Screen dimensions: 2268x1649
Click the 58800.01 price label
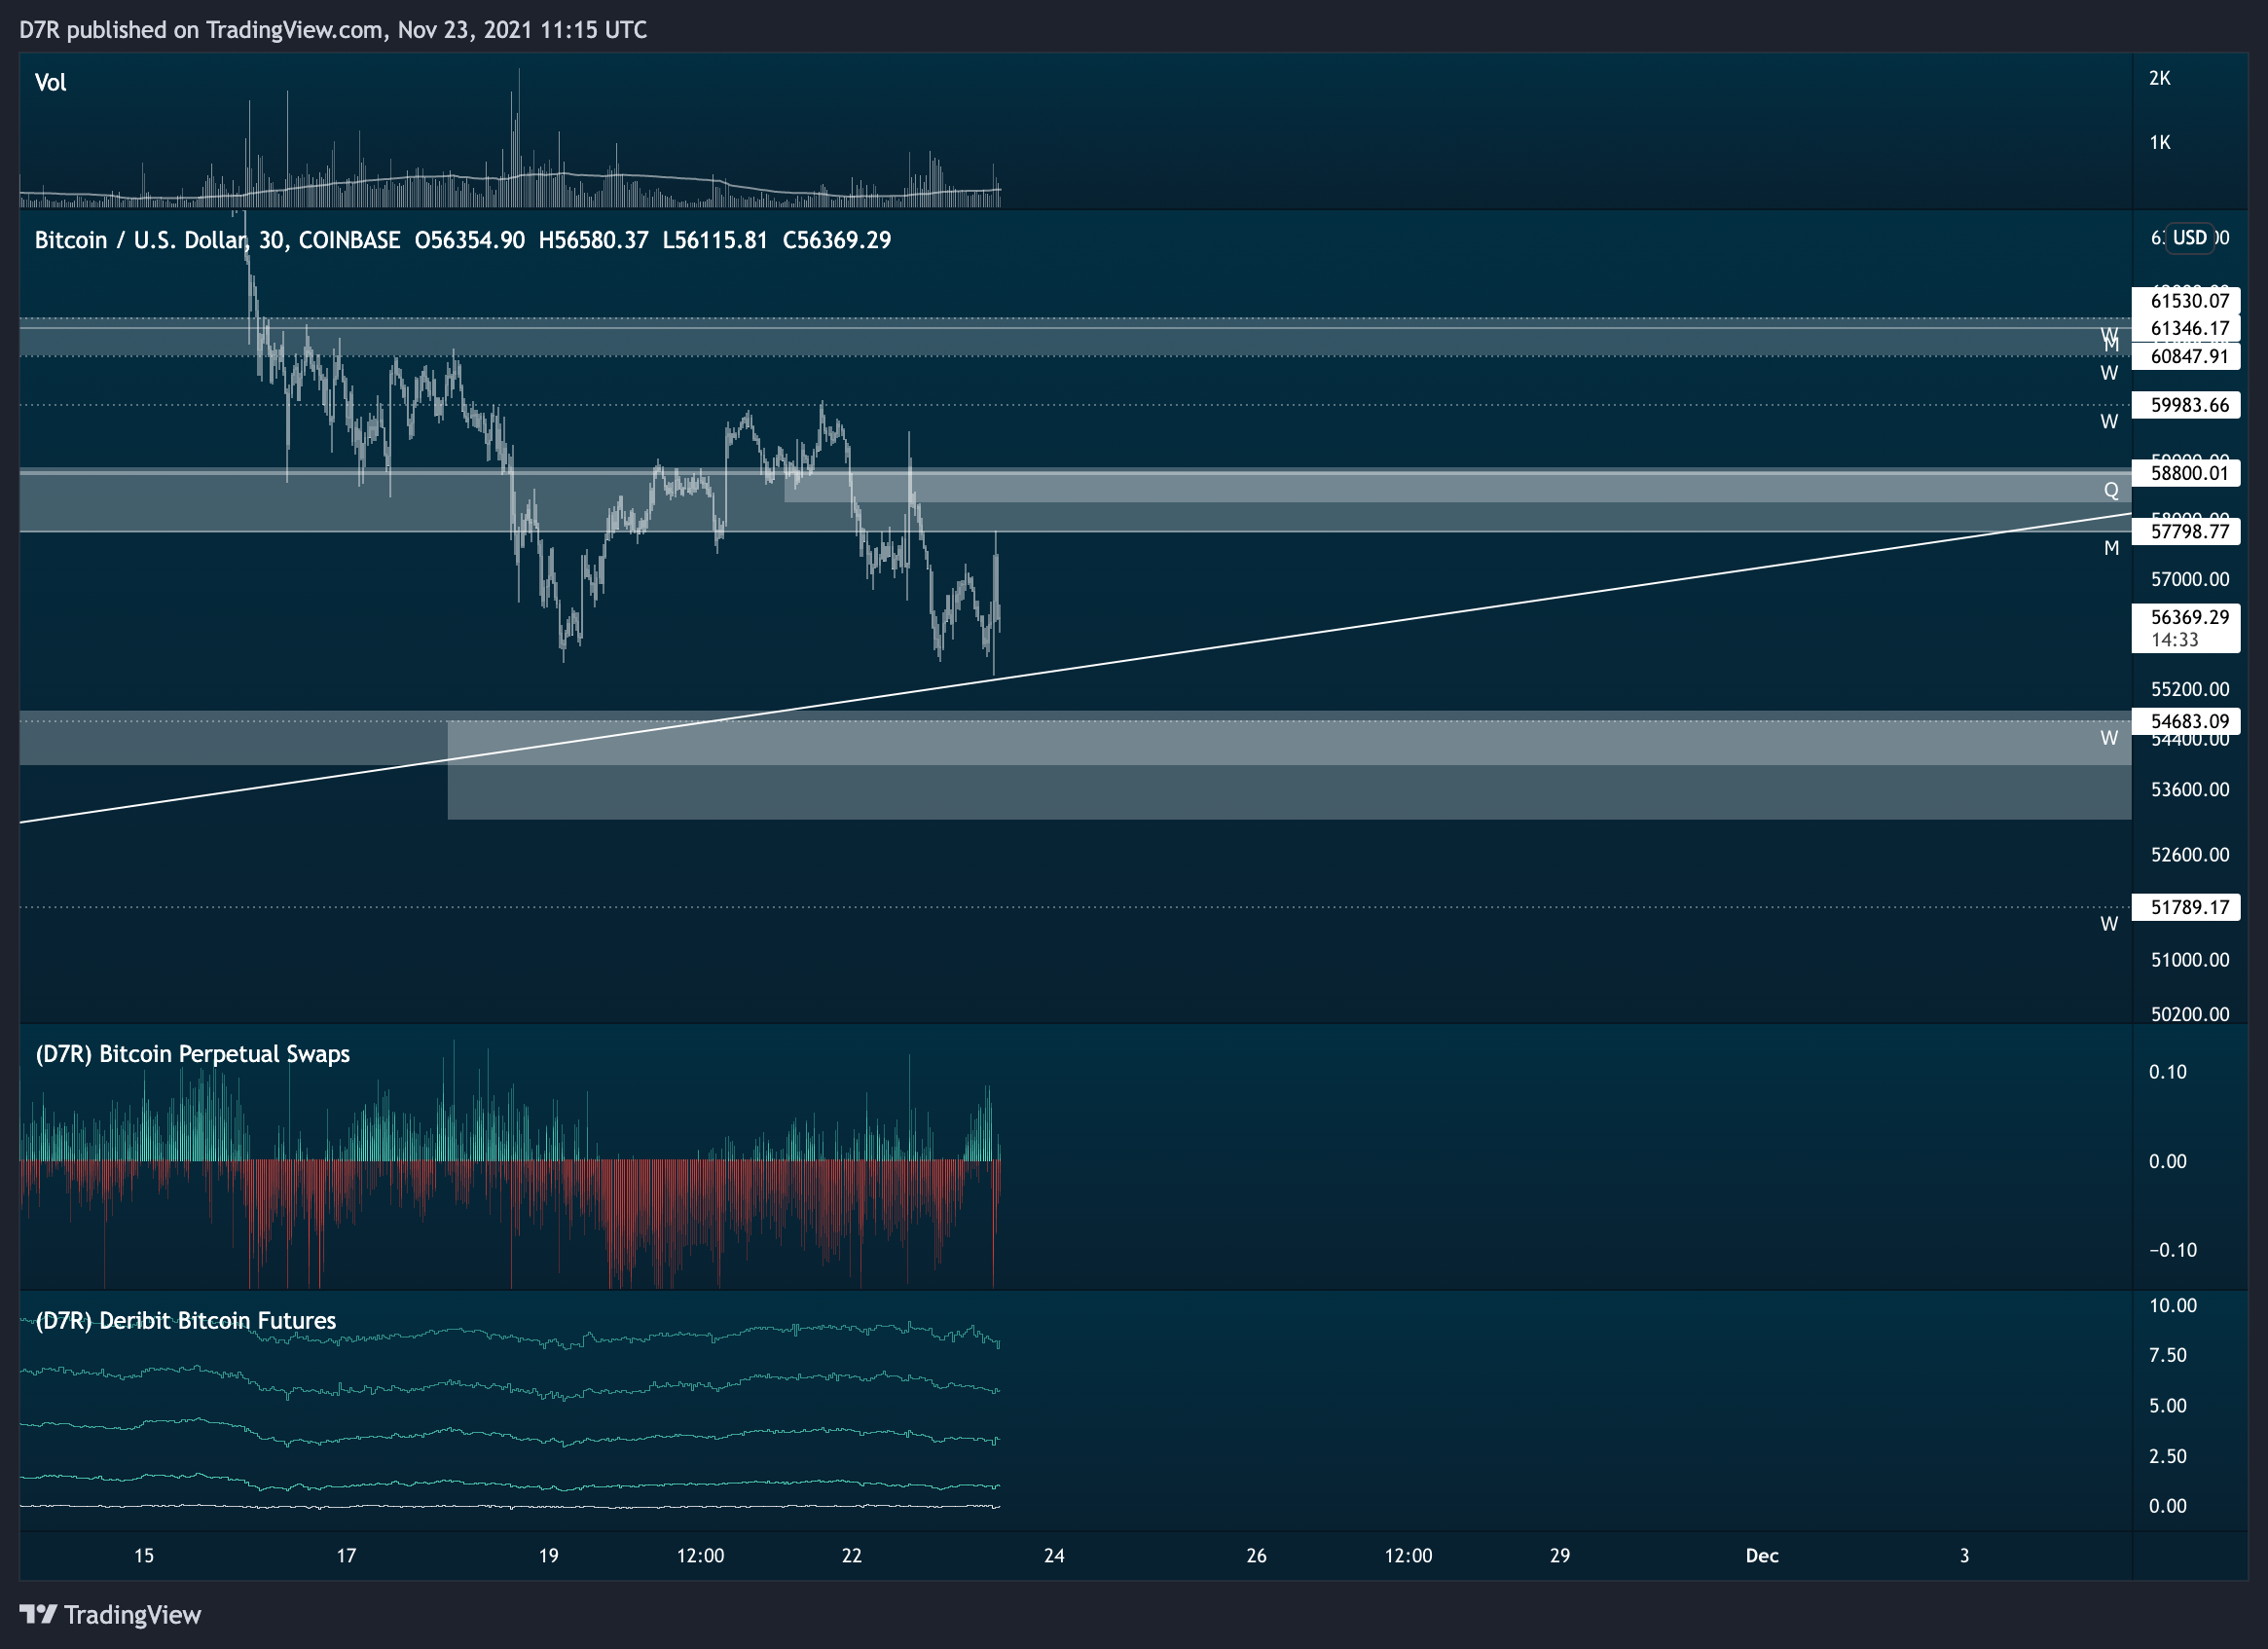(2186, 473)
